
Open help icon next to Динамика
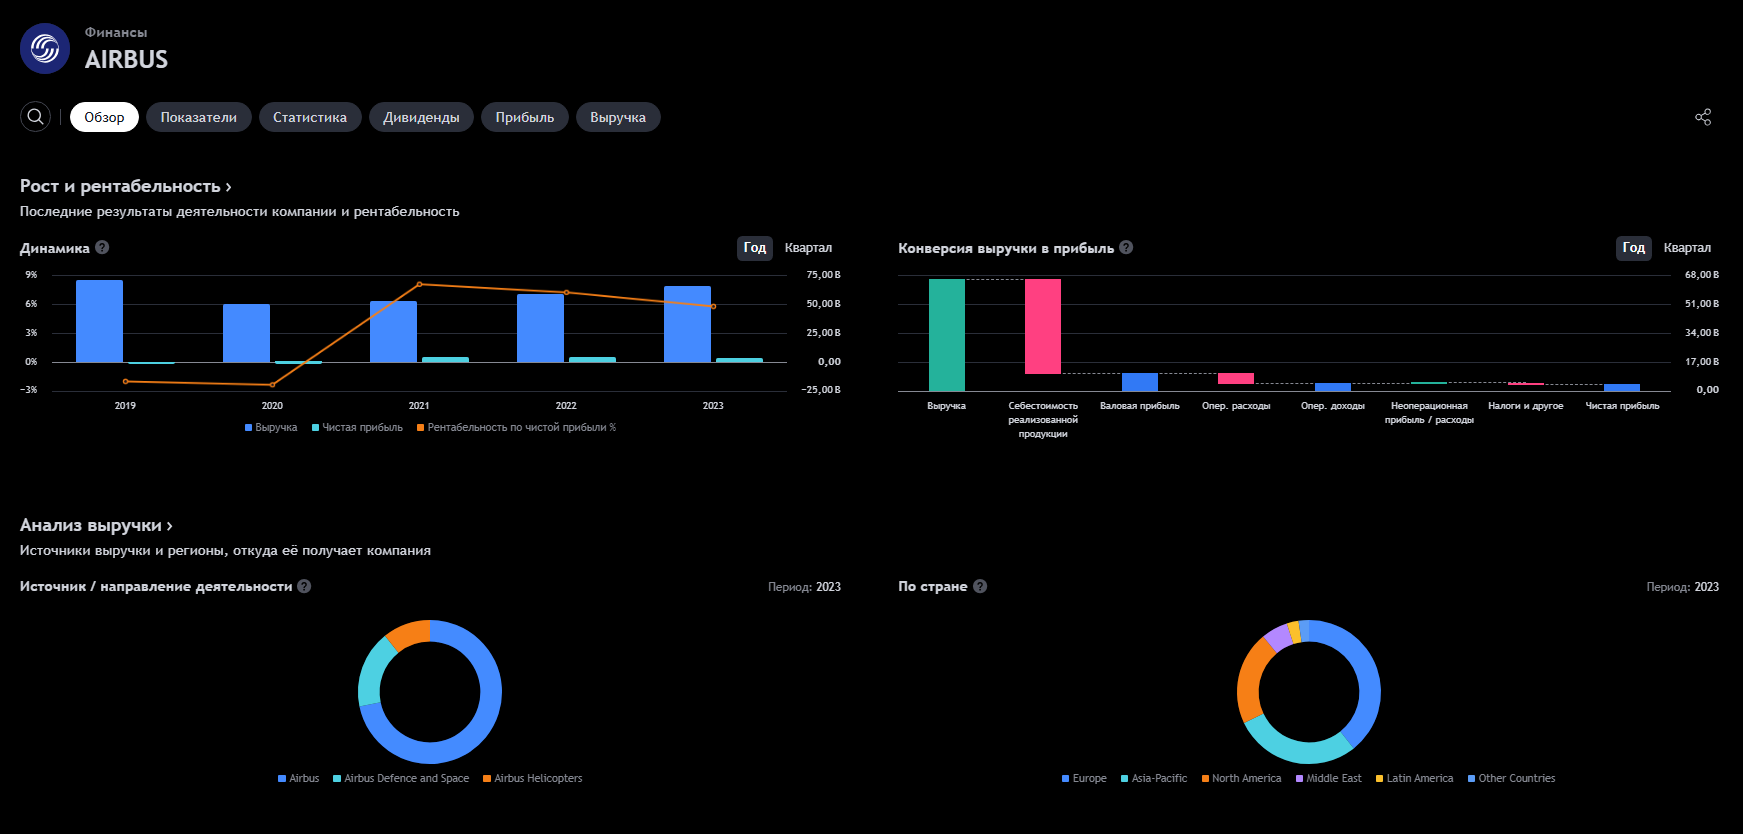[102, 247]
